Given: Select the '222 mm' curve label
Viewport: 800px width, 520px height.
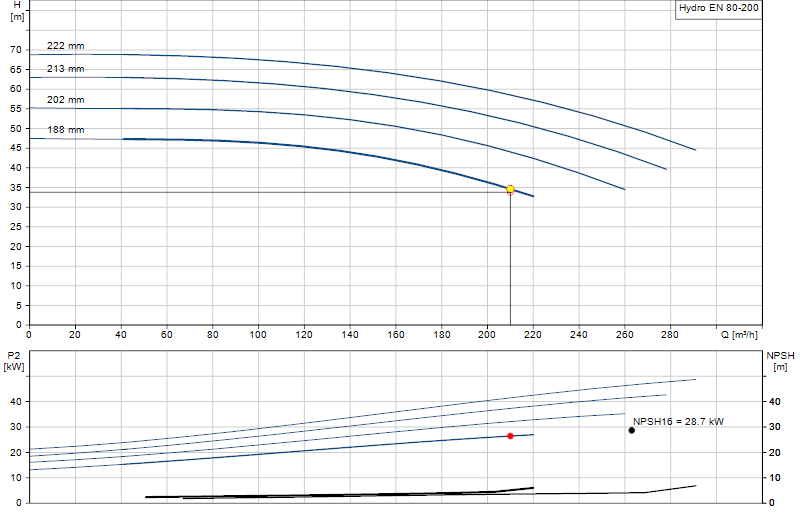Looking at the screenshot, I should click(65, 46).
